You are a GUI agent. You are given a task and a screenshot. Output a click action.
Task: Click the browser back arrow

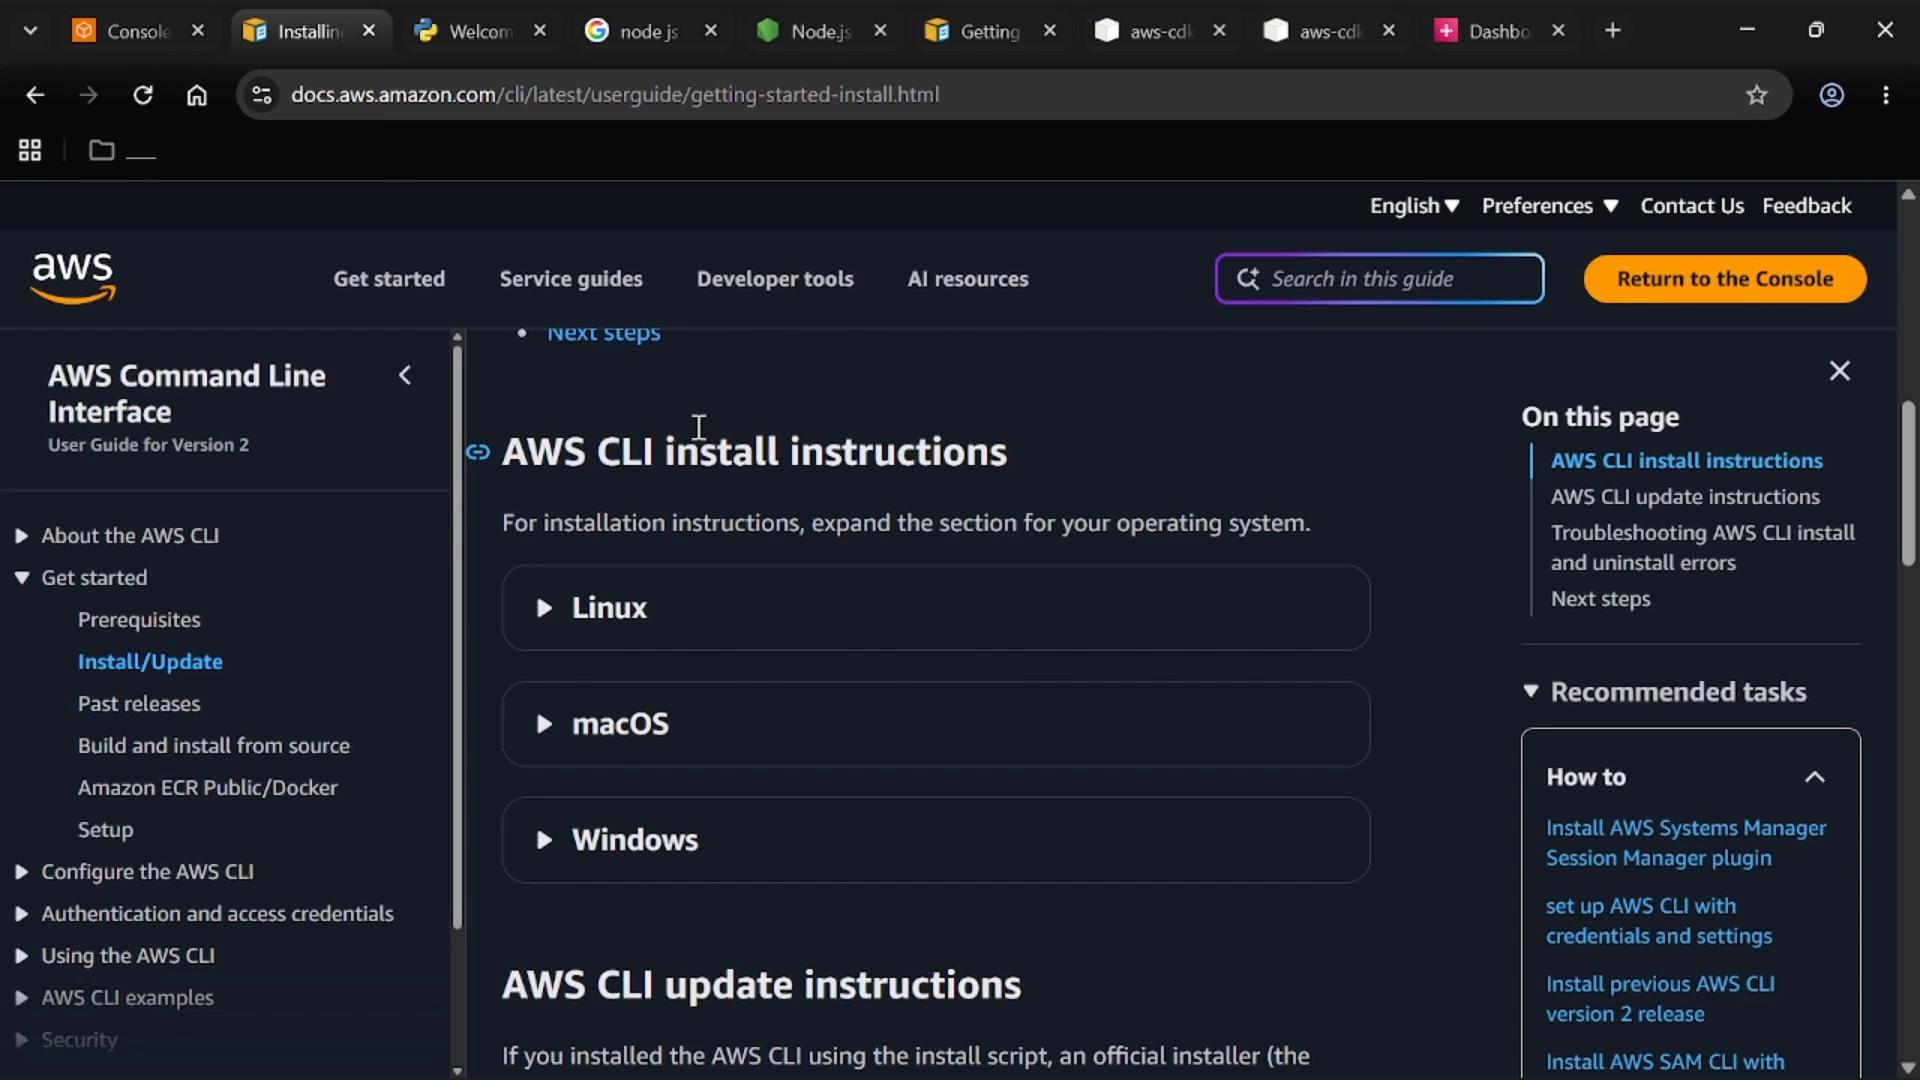pyautogui.click(x=35, y=95)
